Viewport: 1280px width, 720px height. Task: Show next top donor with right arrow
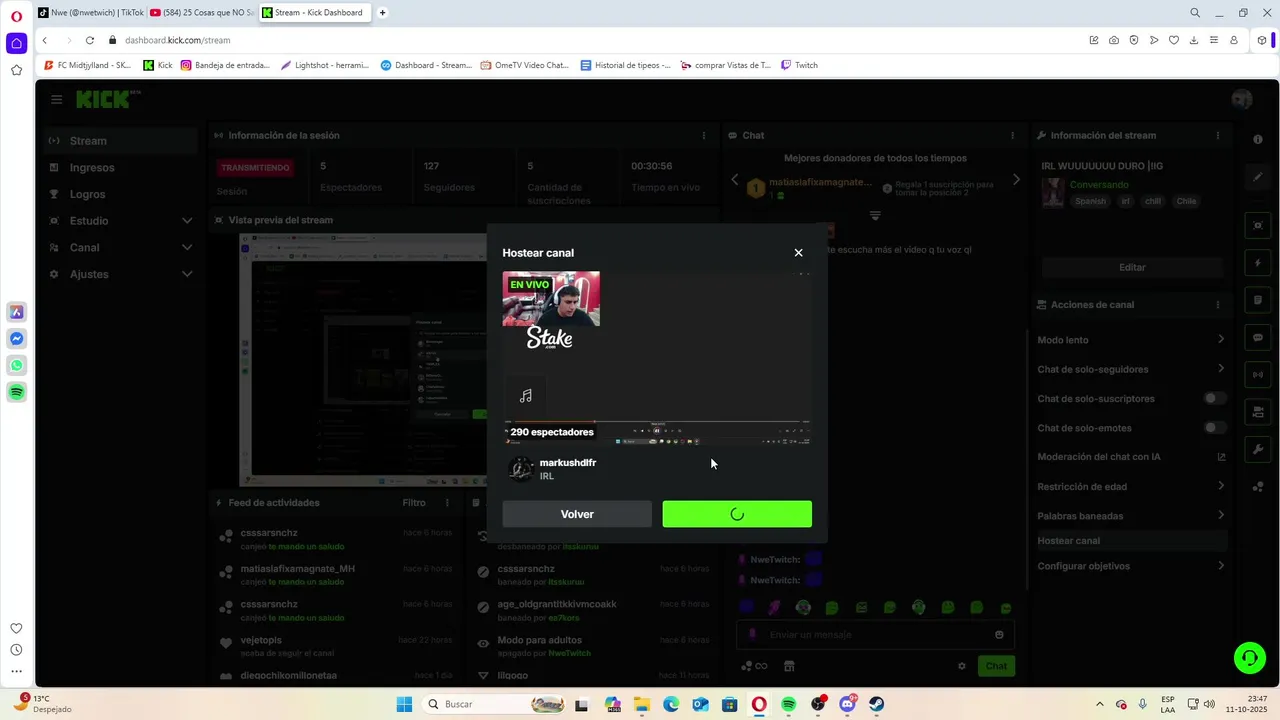pyautogui.click(x=1016, y=180)
